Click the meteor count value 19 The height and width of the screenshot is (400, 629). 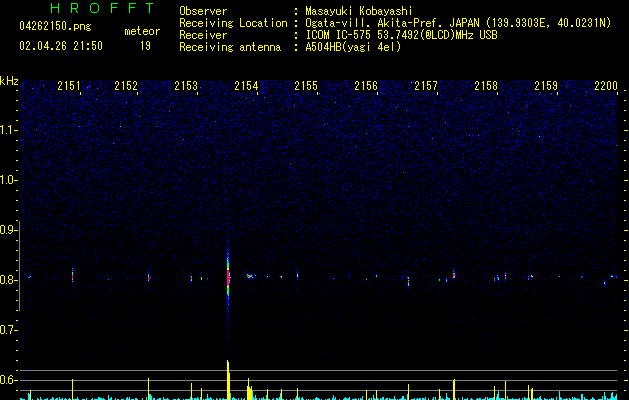click(x=145, y=46)
